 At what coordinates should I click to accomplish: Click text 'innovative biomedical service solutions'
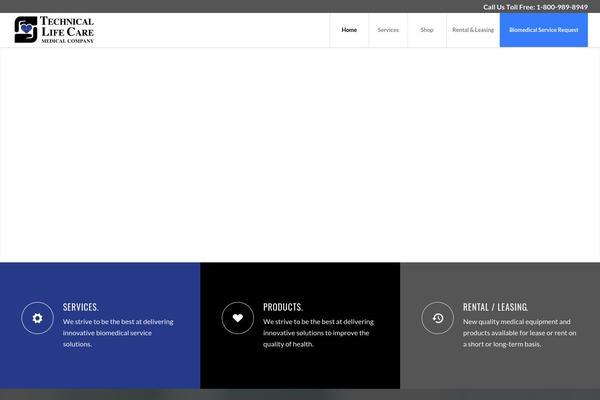click(x=107, y=338)
